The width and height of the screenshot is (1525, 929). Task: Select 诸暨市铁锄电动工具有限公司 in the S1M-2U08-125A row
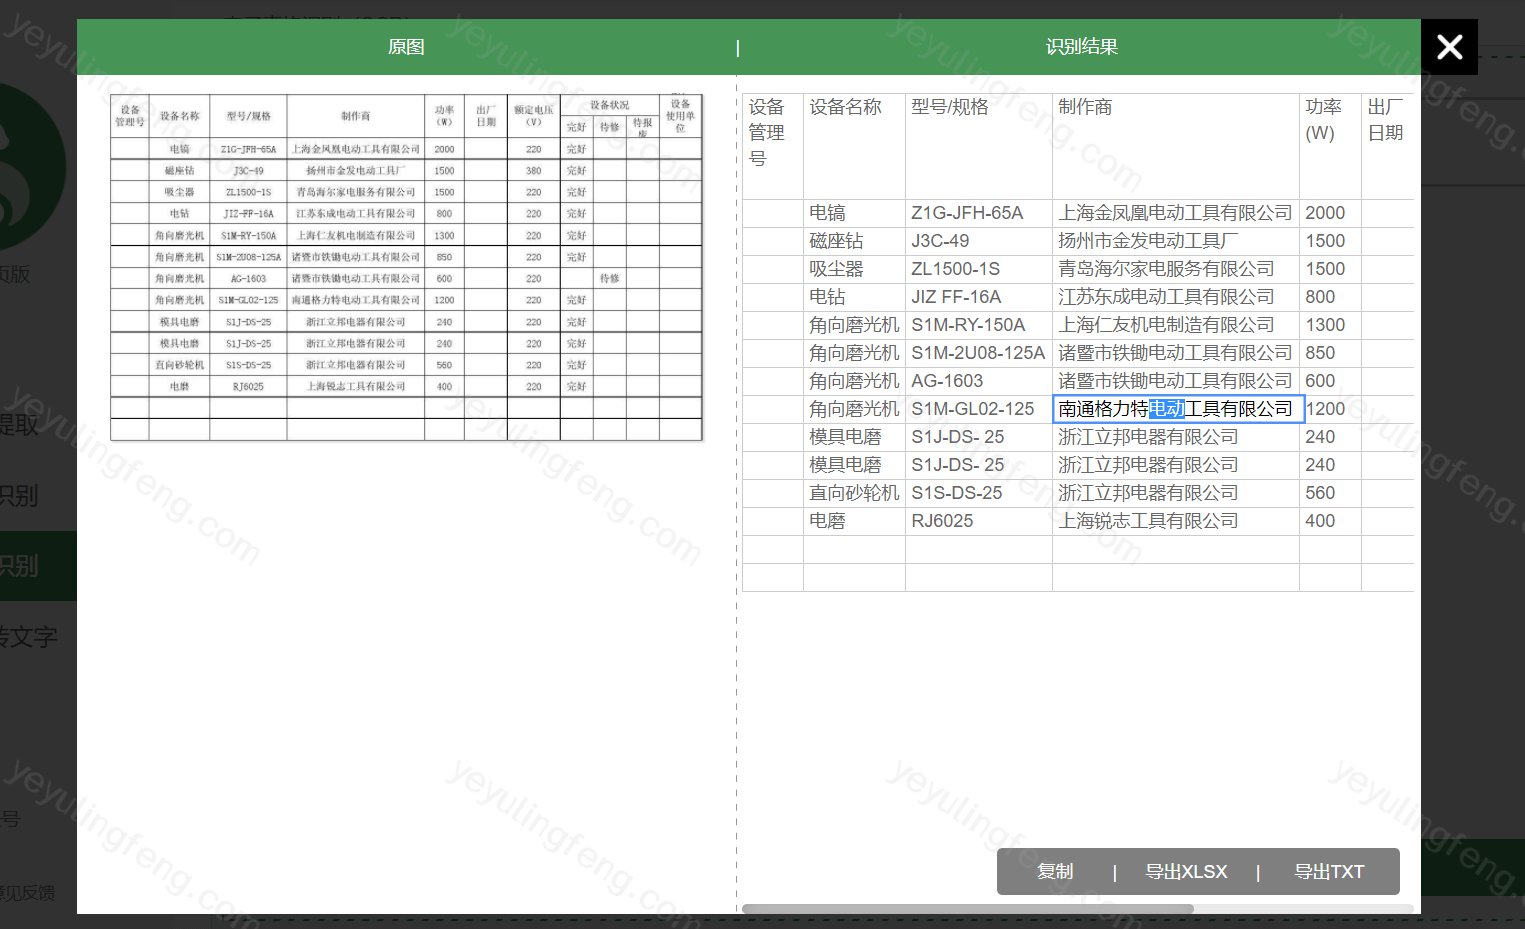(x=1176, y=353)
